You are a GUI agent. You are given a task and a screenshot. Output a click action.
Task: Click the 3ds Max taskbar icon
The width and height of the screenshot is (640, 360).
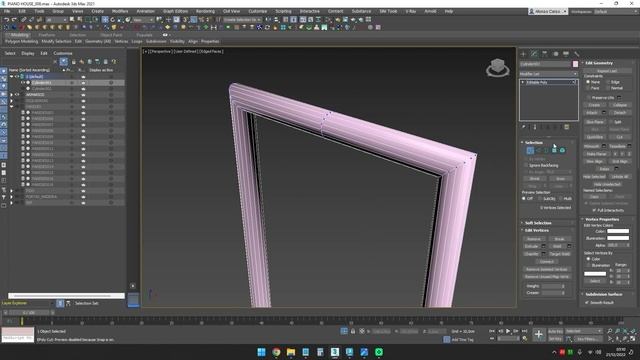click(x=335, y=352)
